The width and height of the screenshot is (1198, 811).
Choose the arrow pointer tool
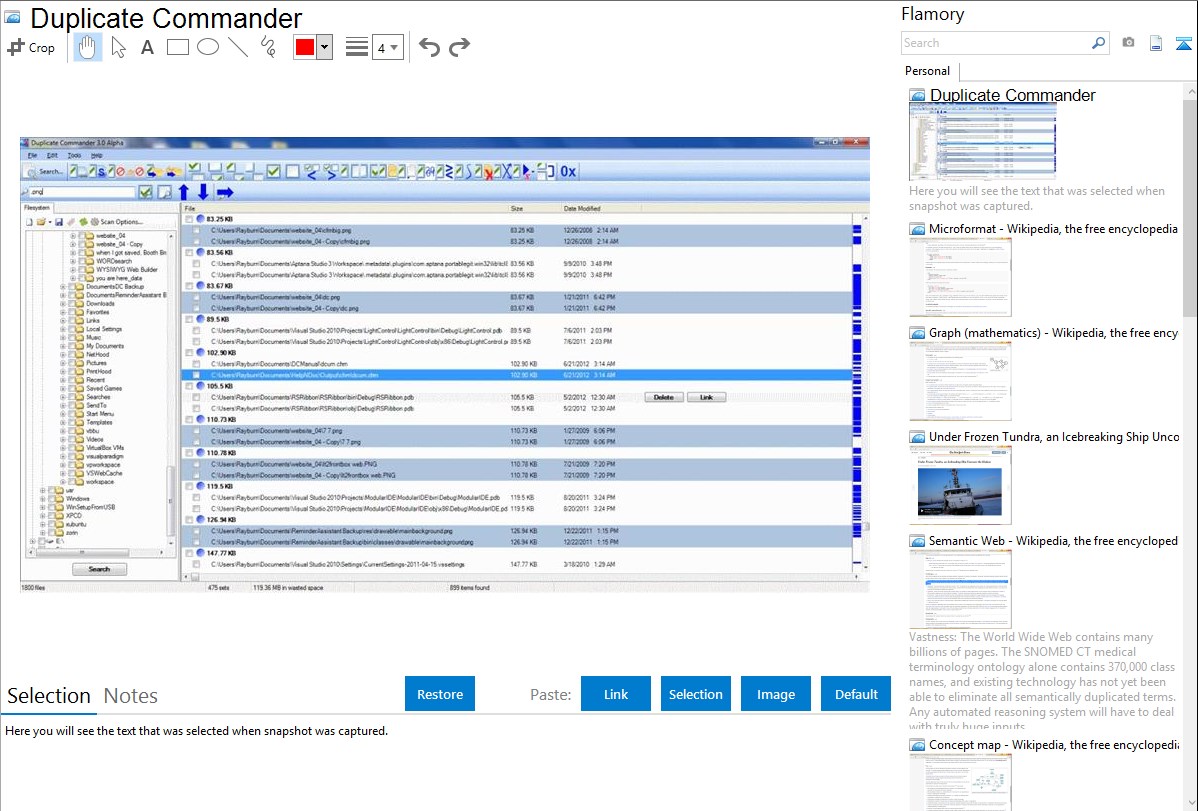(118, 47)
